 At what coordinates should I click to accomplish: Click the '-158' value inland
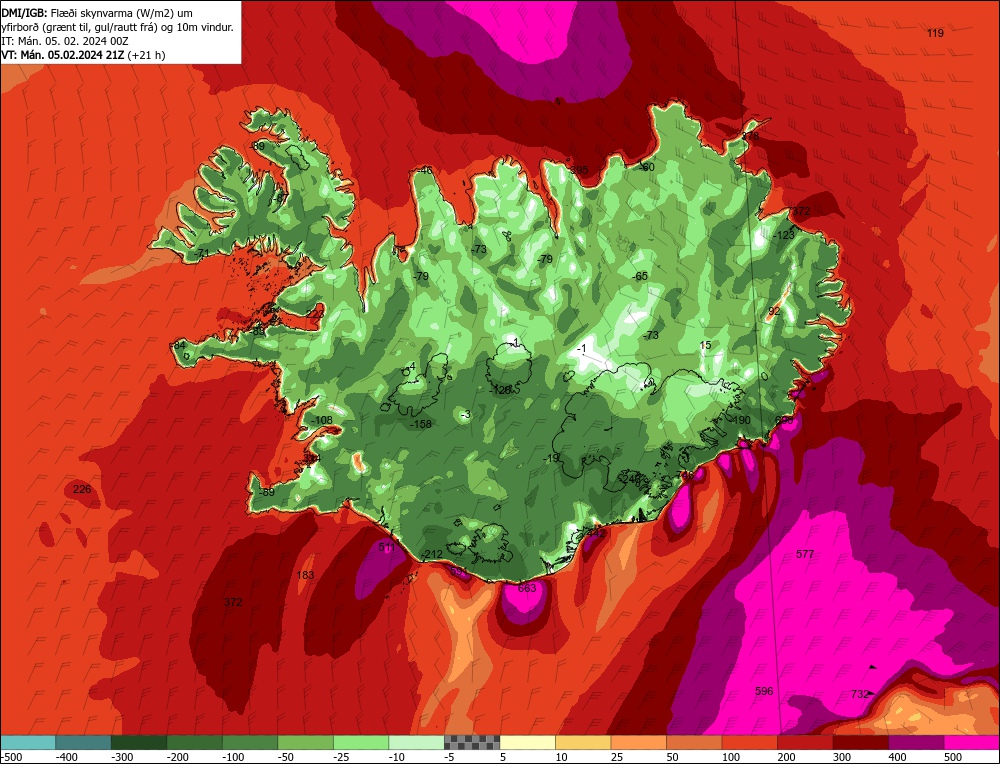[x=420, y=424]
